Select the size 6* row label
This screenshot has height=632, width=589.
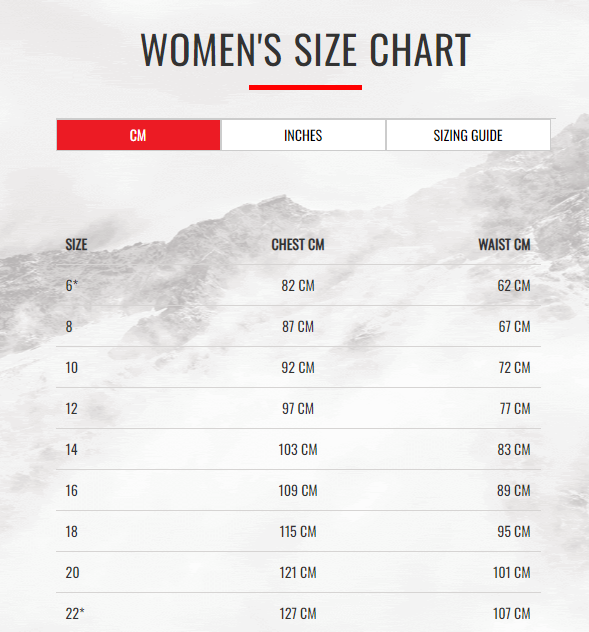[71, 285]
